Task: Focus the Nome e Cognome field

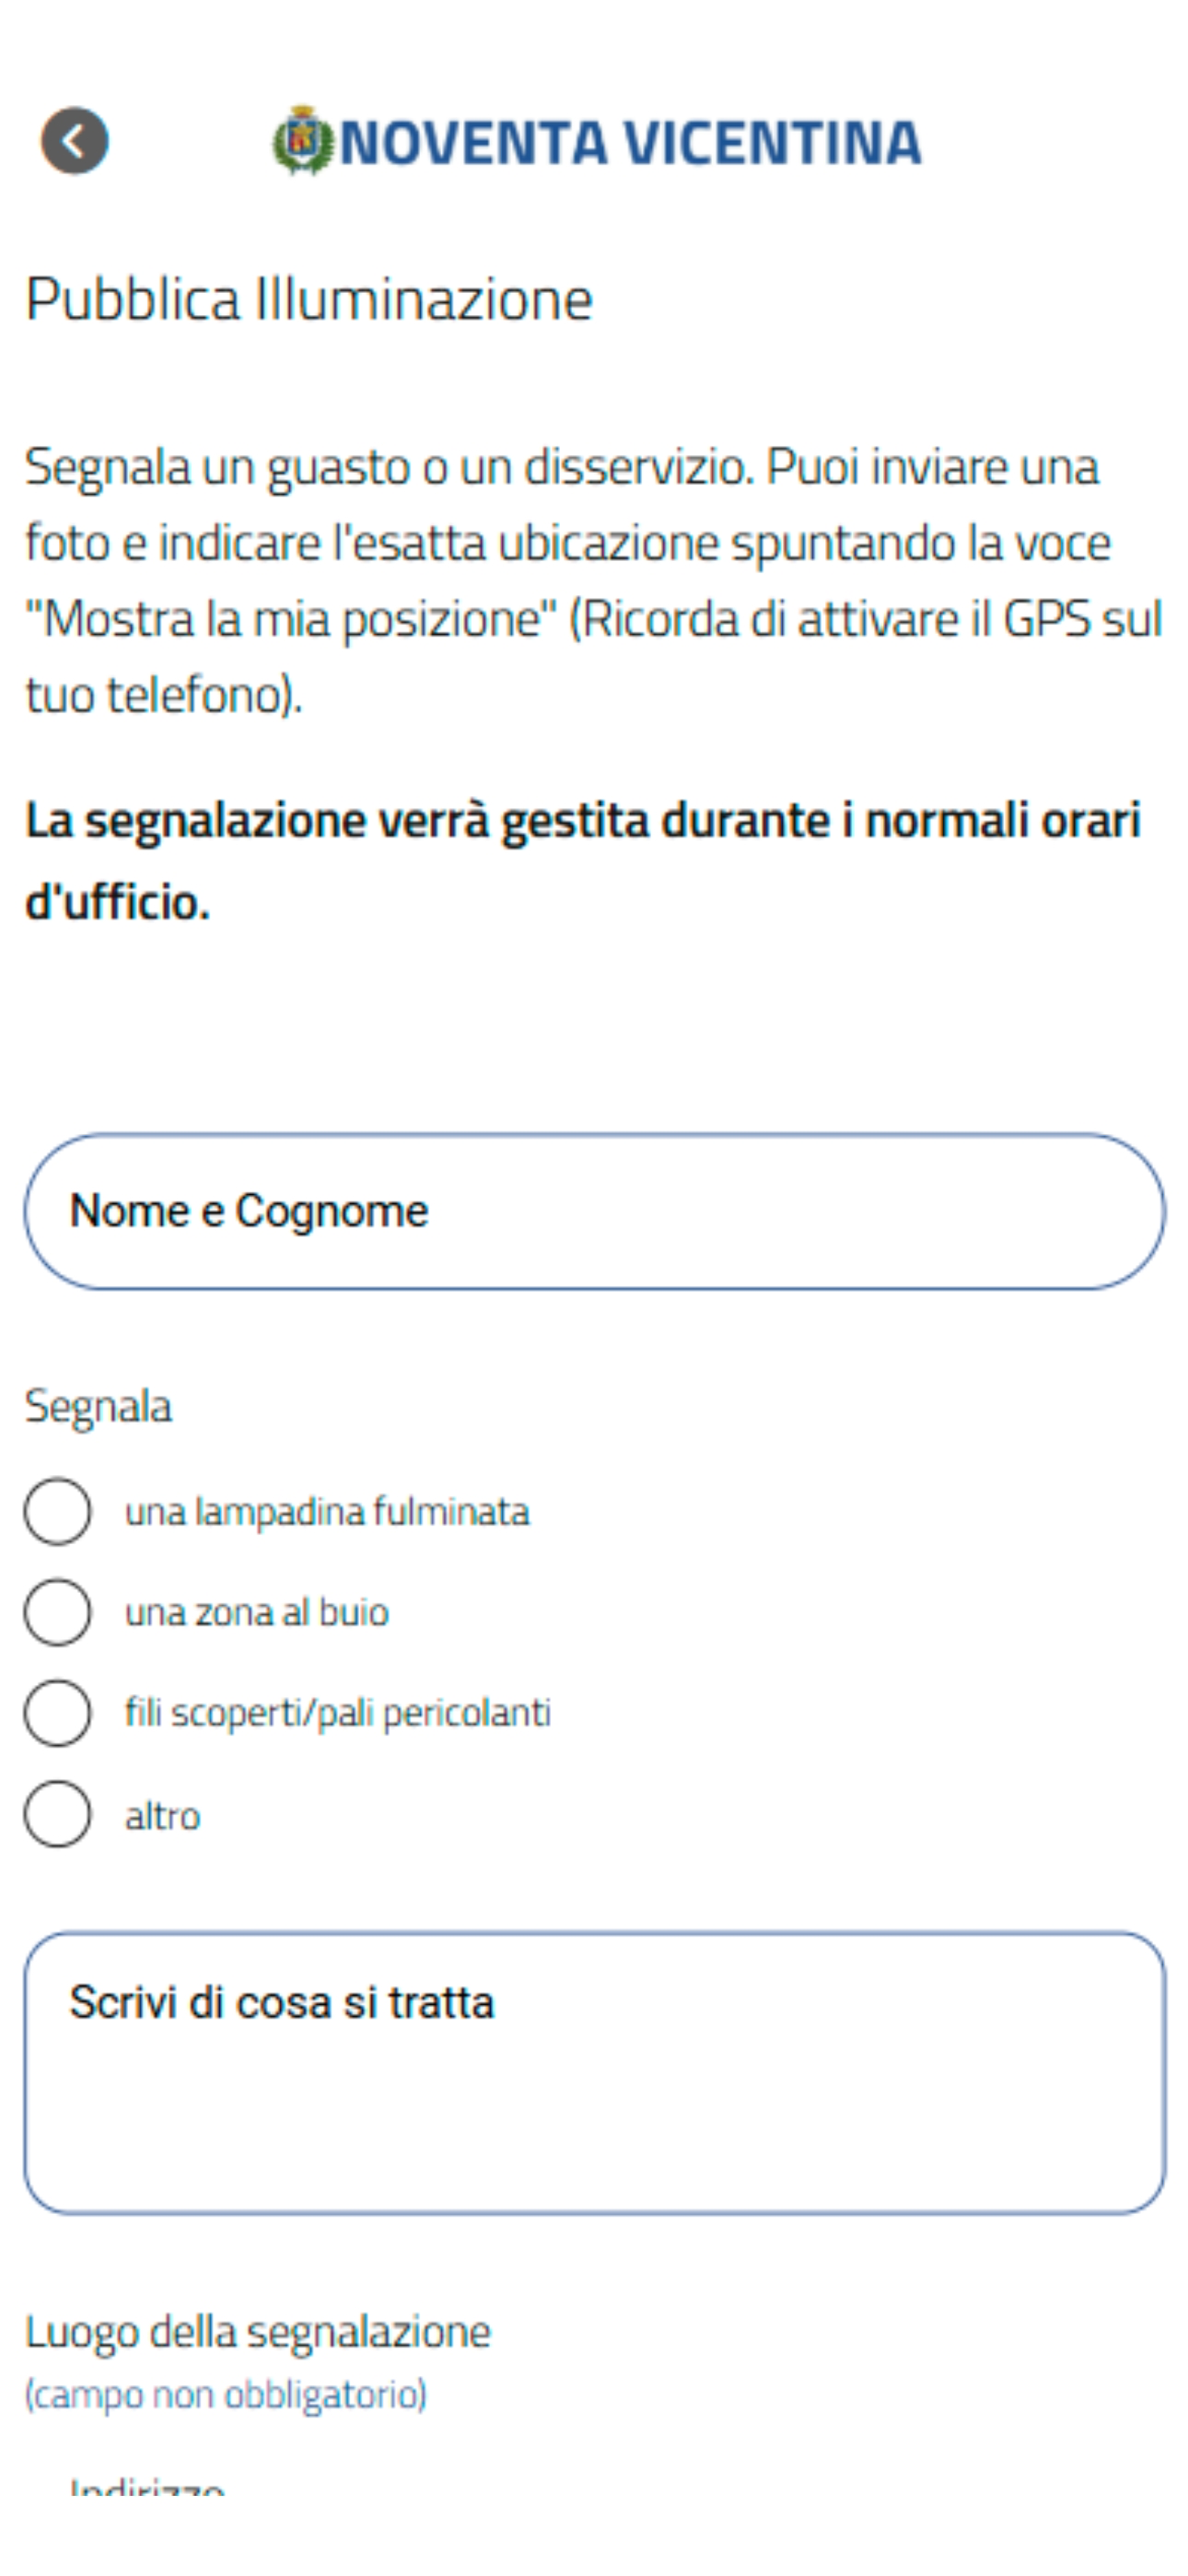Action: [x=594, y=1211]
